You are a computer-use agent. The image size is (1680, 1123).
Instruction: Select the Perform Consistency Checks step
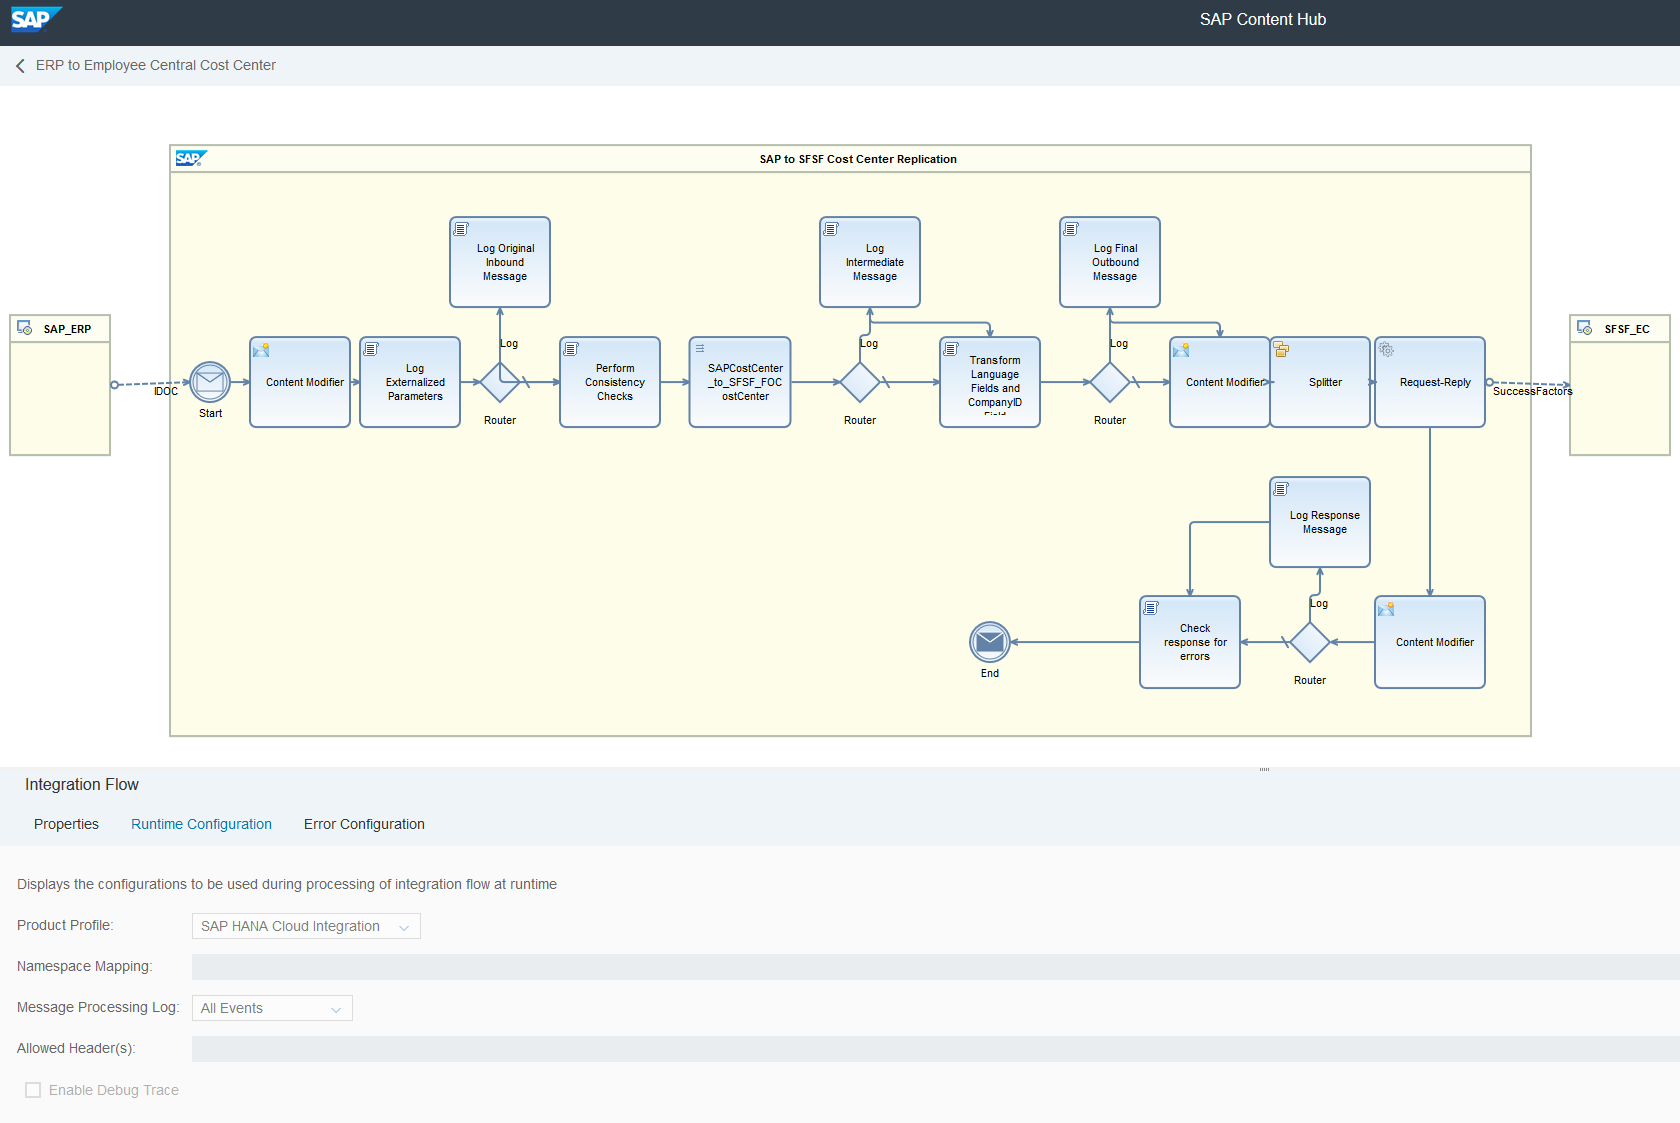(x=610, y=382)
